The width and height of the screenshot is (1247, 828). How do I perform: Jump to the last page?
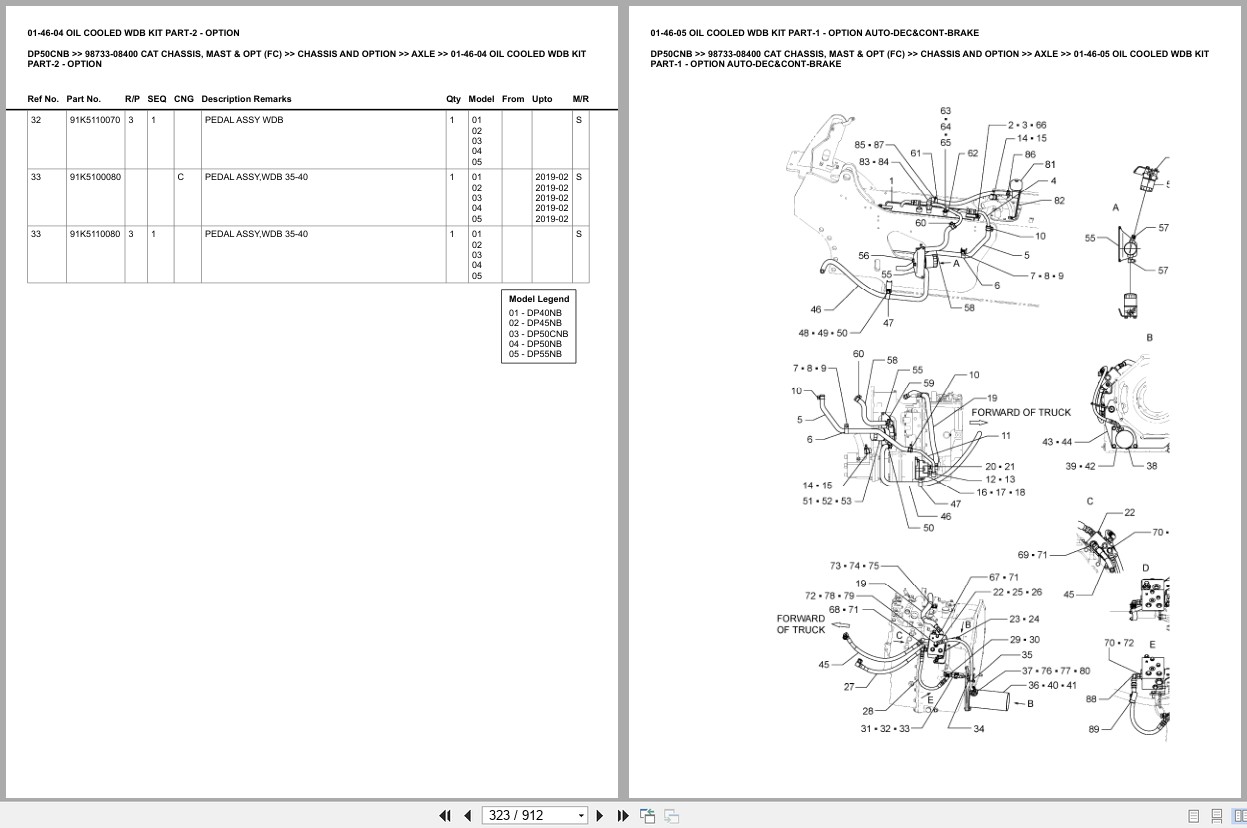(x=623, y=815)
